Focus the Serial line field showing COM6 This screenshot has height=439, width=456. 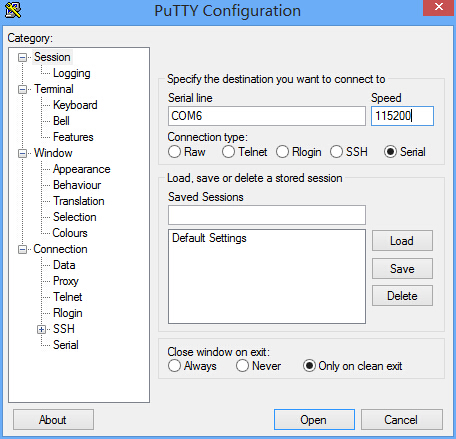[x=267, y=116]
